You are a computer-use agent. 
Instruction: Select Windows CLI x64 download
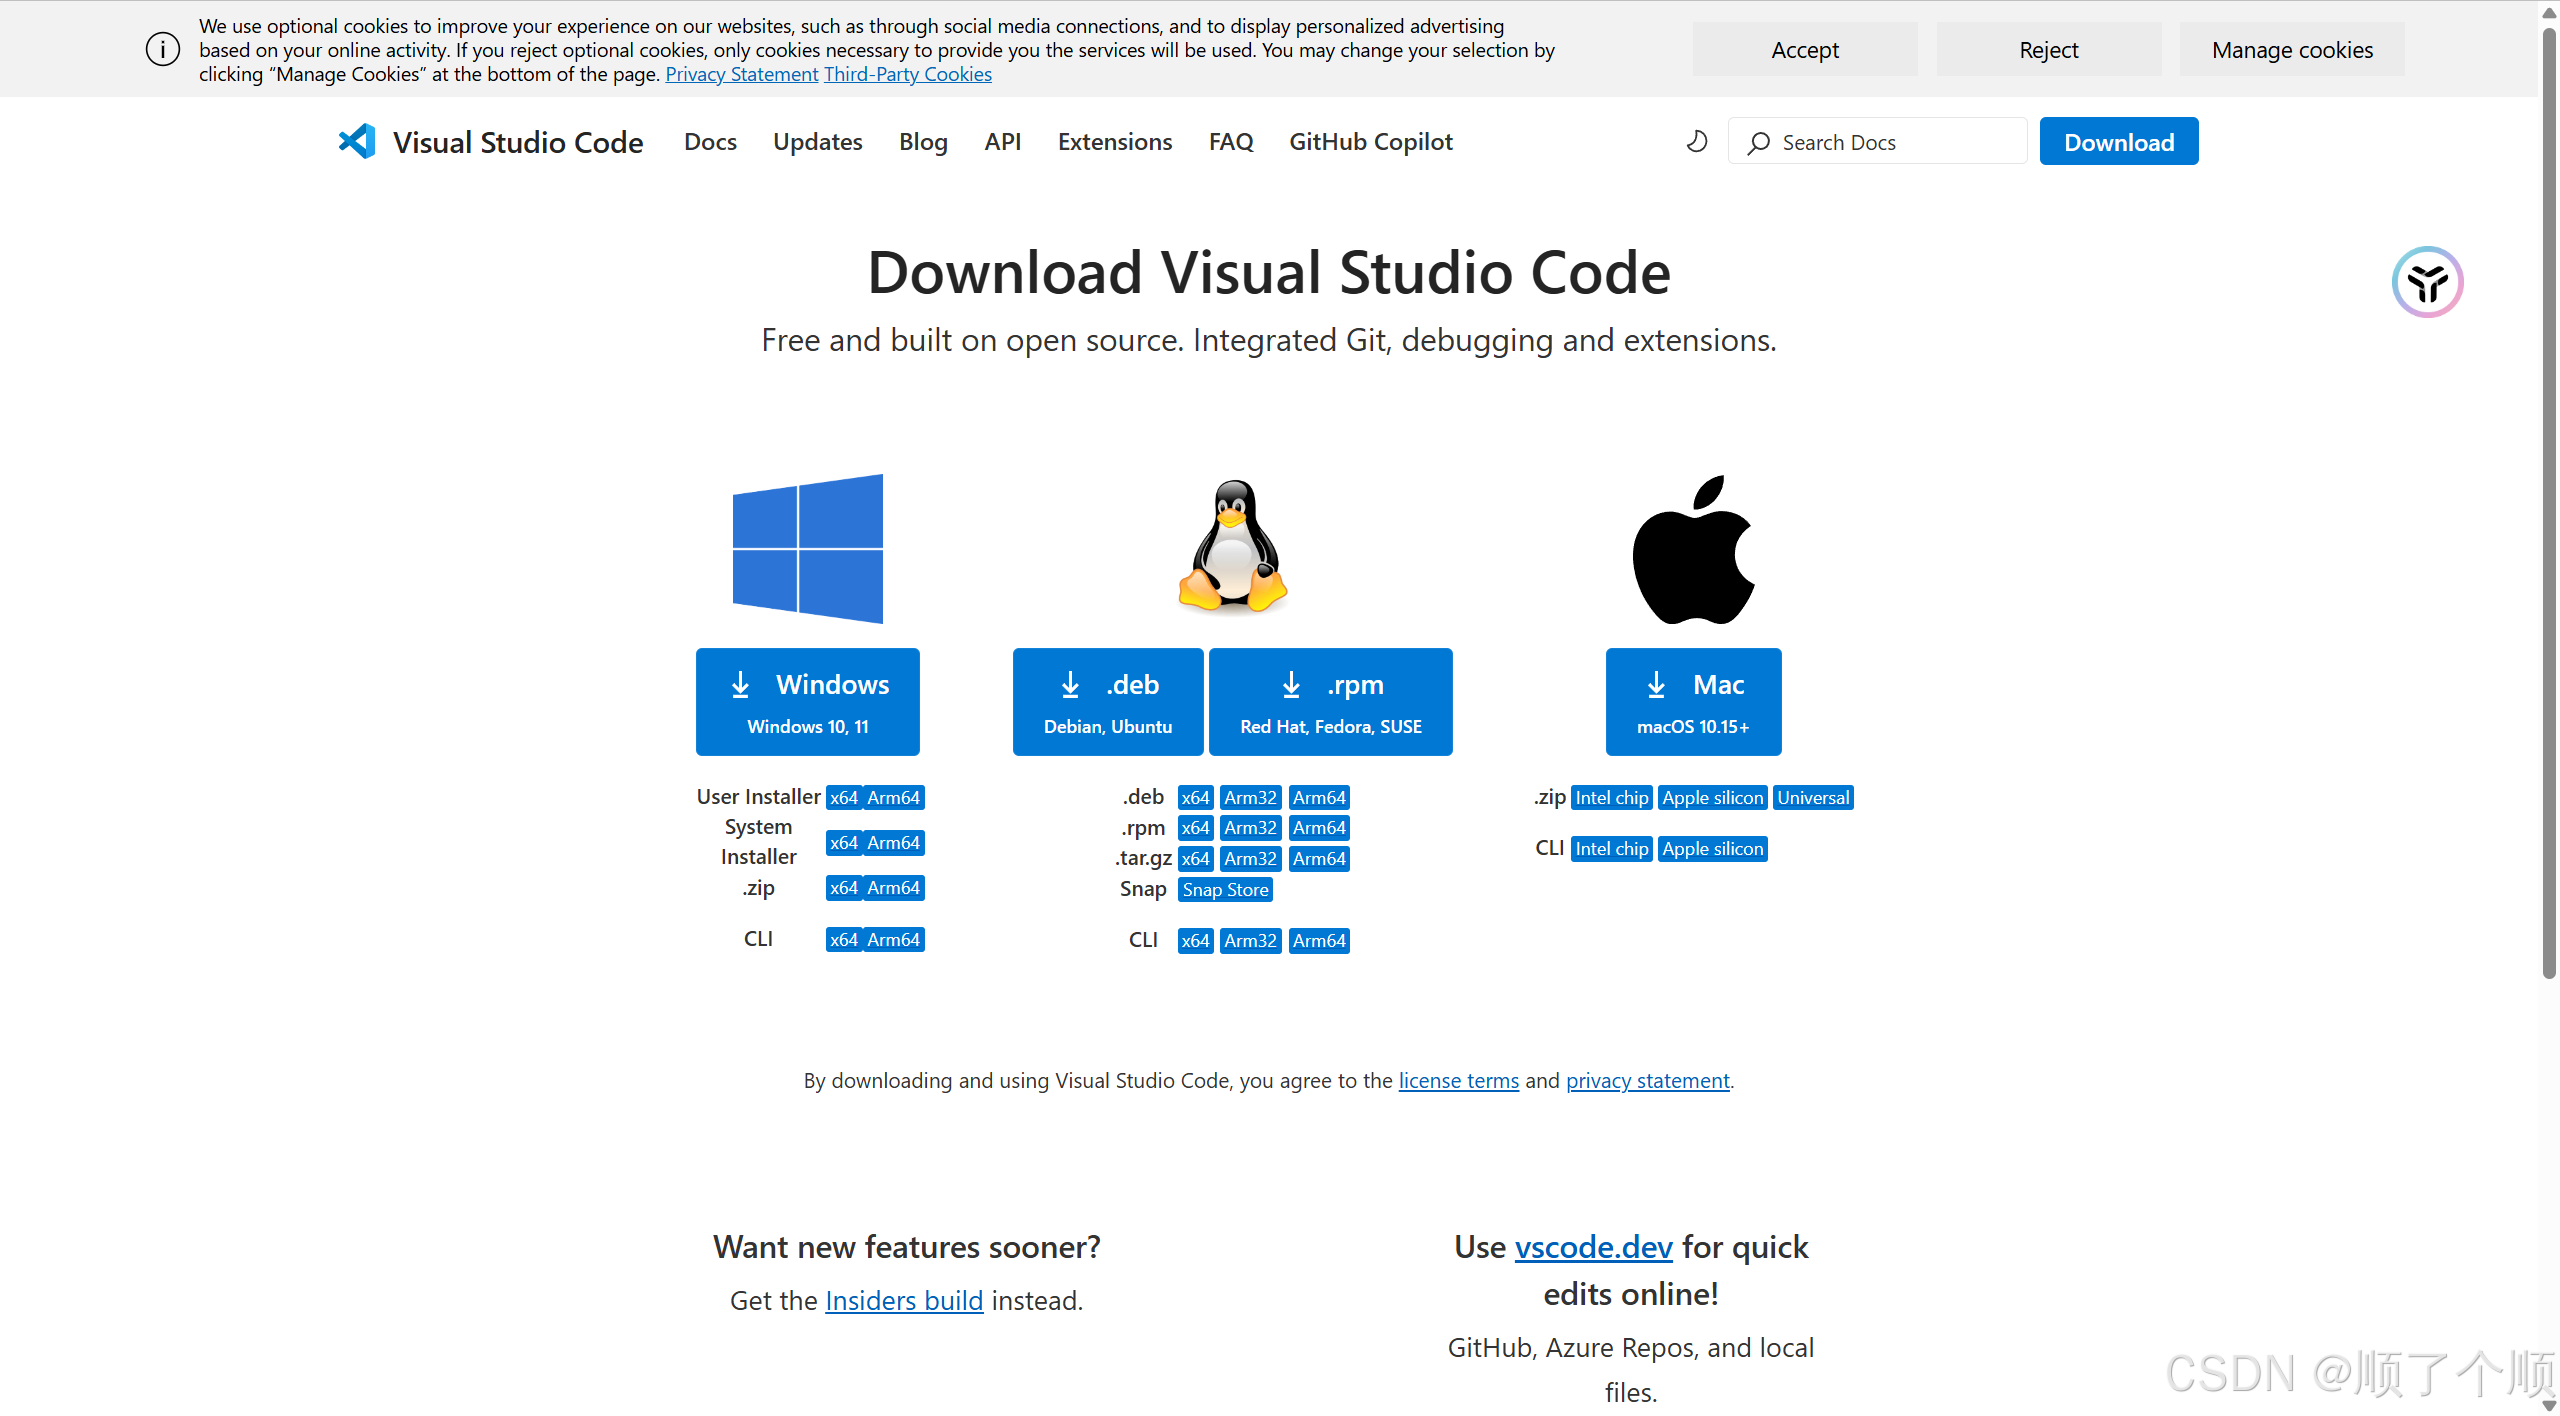point(844,939)
